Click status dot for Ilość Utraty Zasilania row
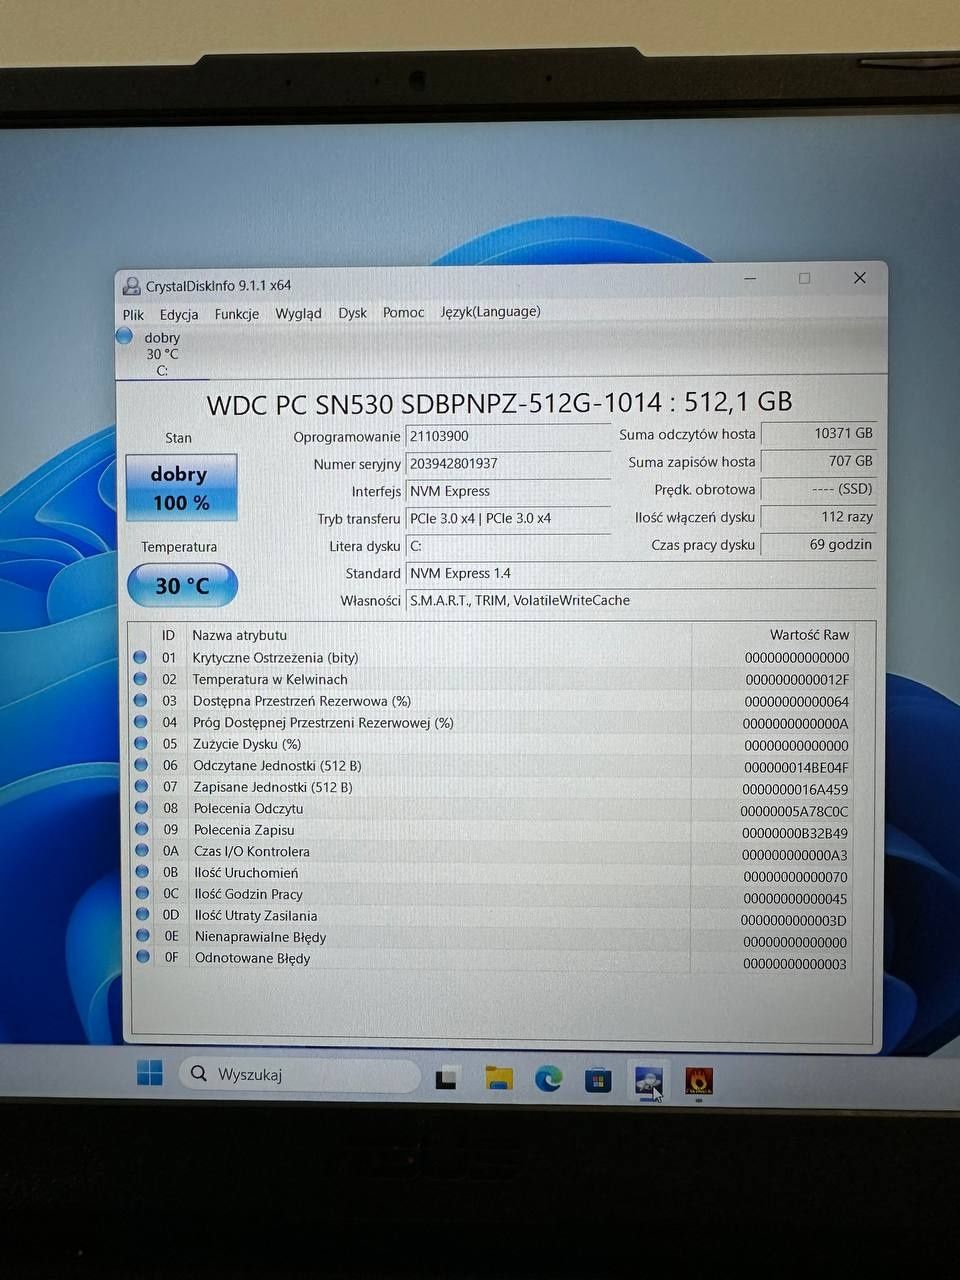This screenshot has height=1280, width=960. click(x=143, y=915)
